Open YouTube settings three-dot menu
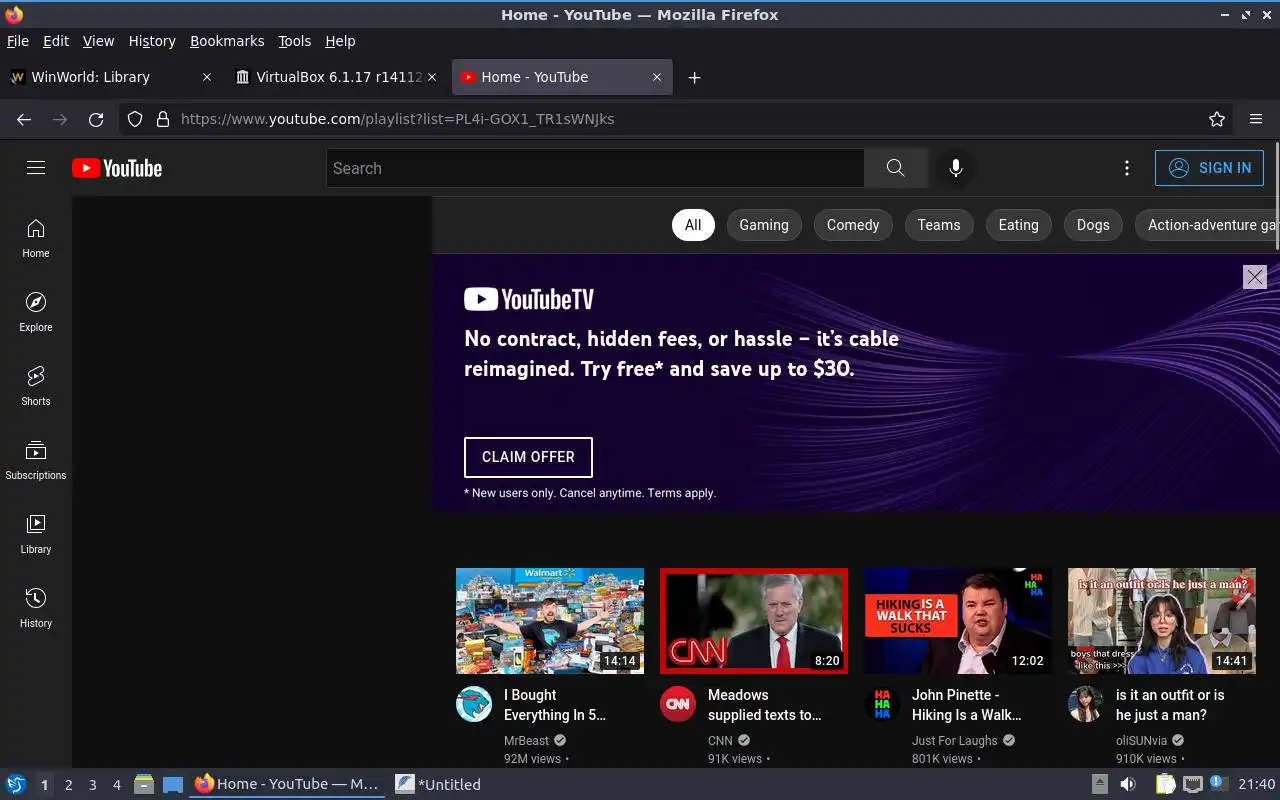 click(1127, 168)
